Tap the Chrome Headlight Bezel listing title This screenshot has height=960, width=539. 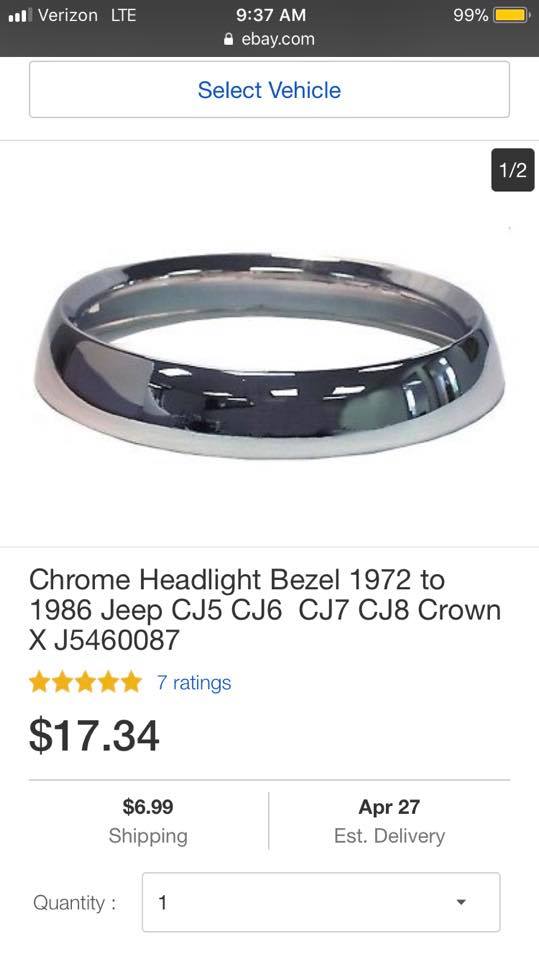[x=265, y=610]
